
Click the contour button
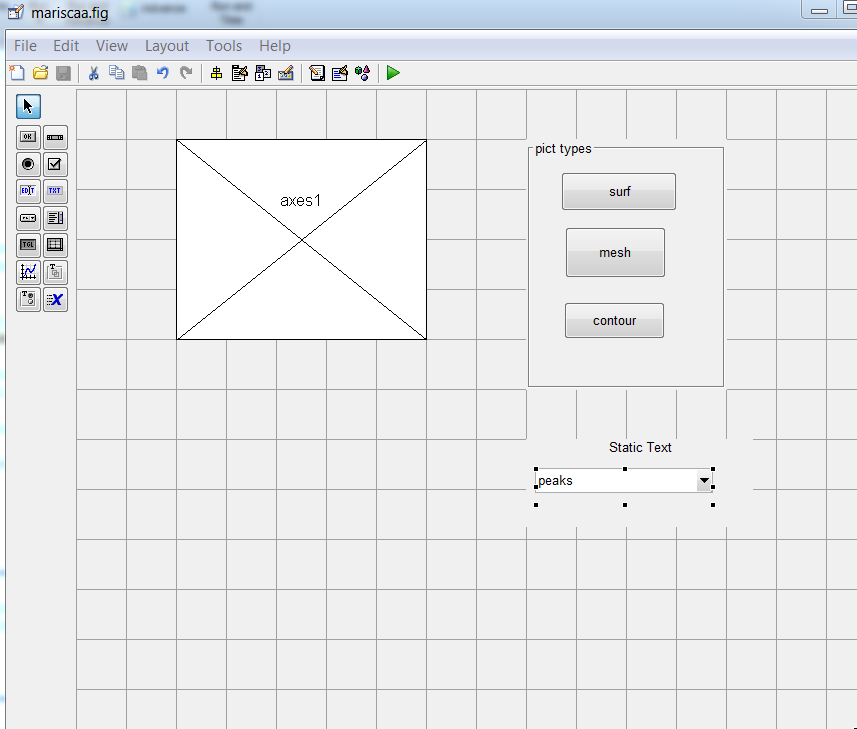(x=614, y=320)
